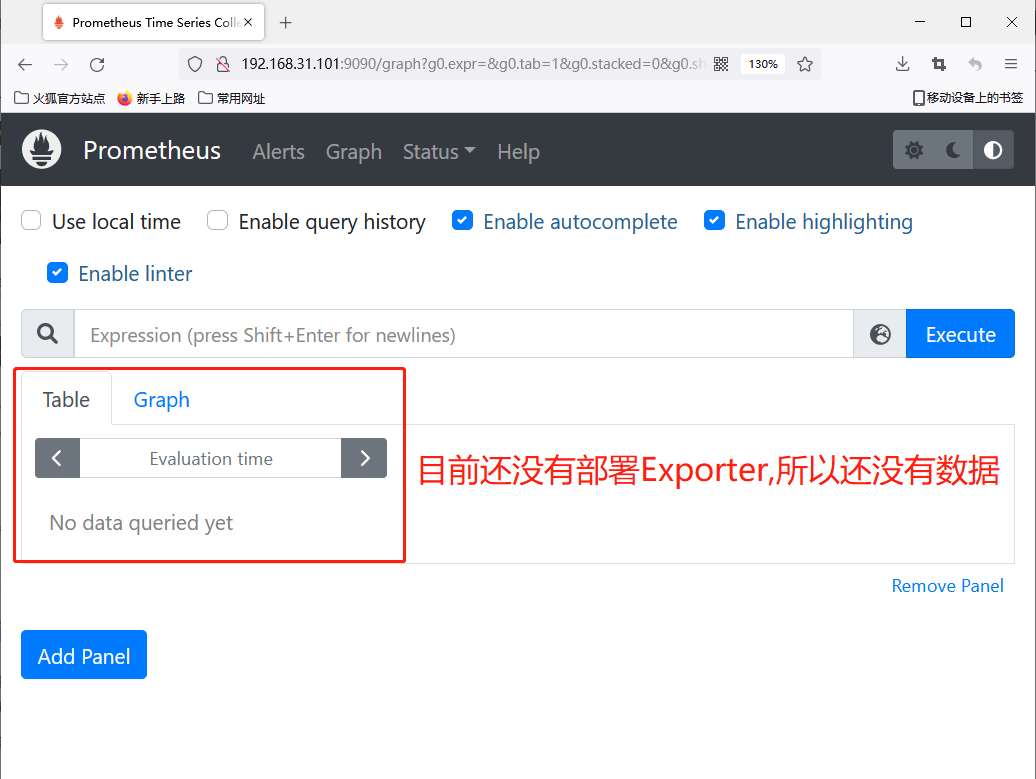Bookmark this page with star icon
Screen dimensions: 1036x779
coord(804,64)
